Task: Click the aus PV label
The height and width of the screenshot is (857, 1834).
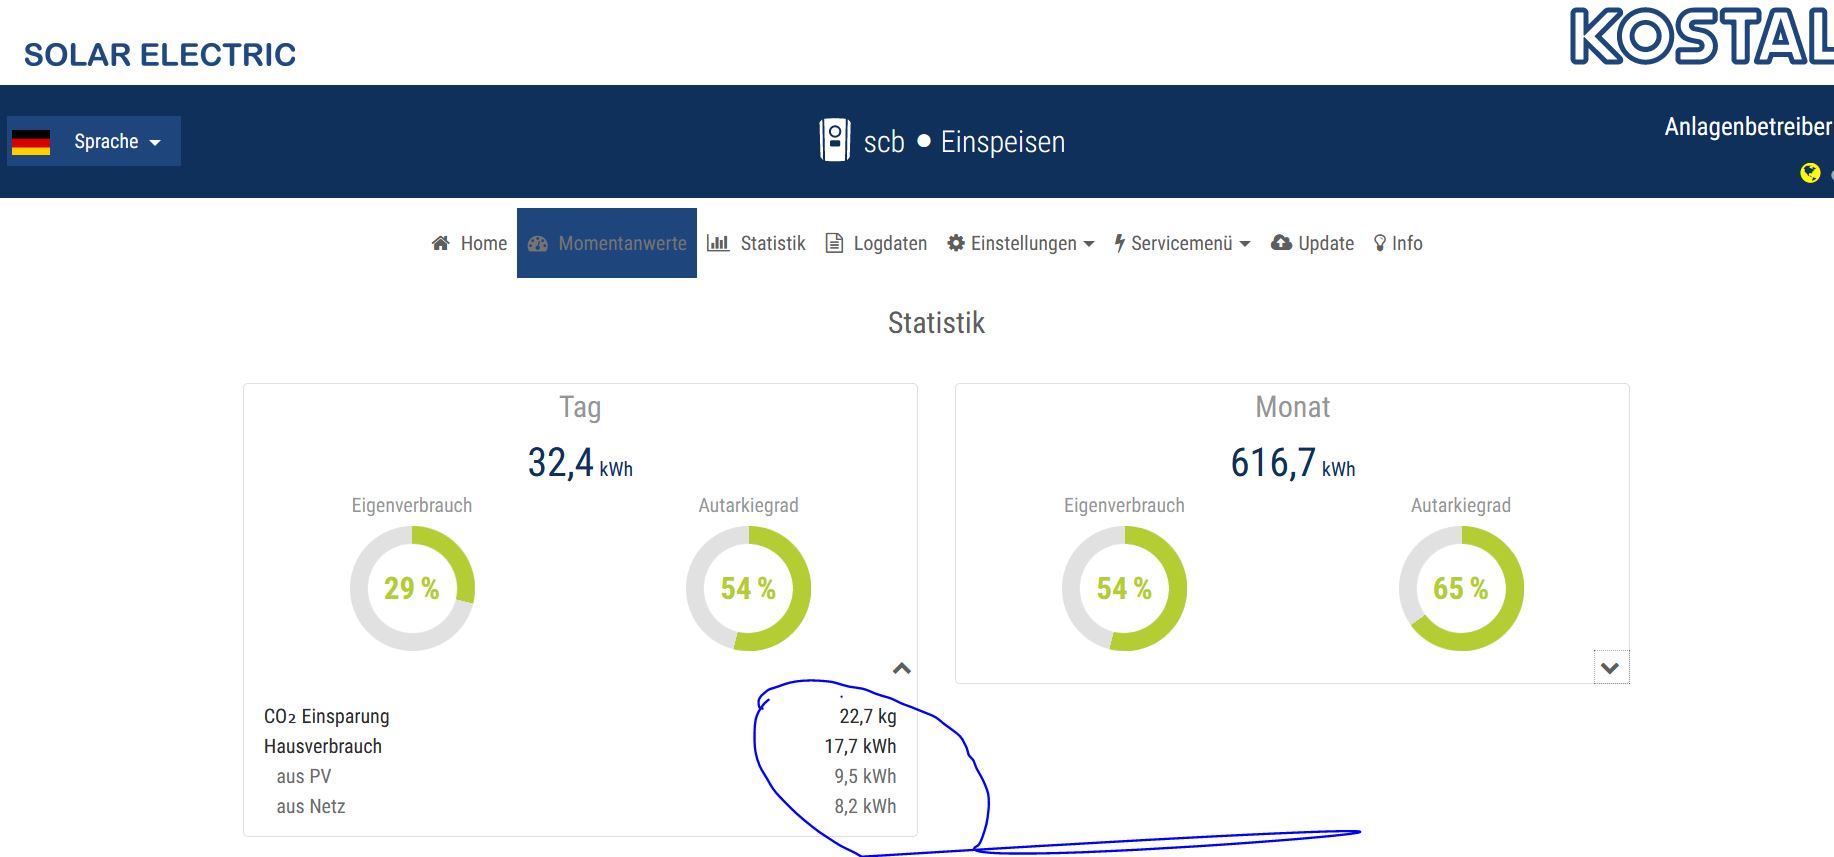Action: [x=304, y=776]
